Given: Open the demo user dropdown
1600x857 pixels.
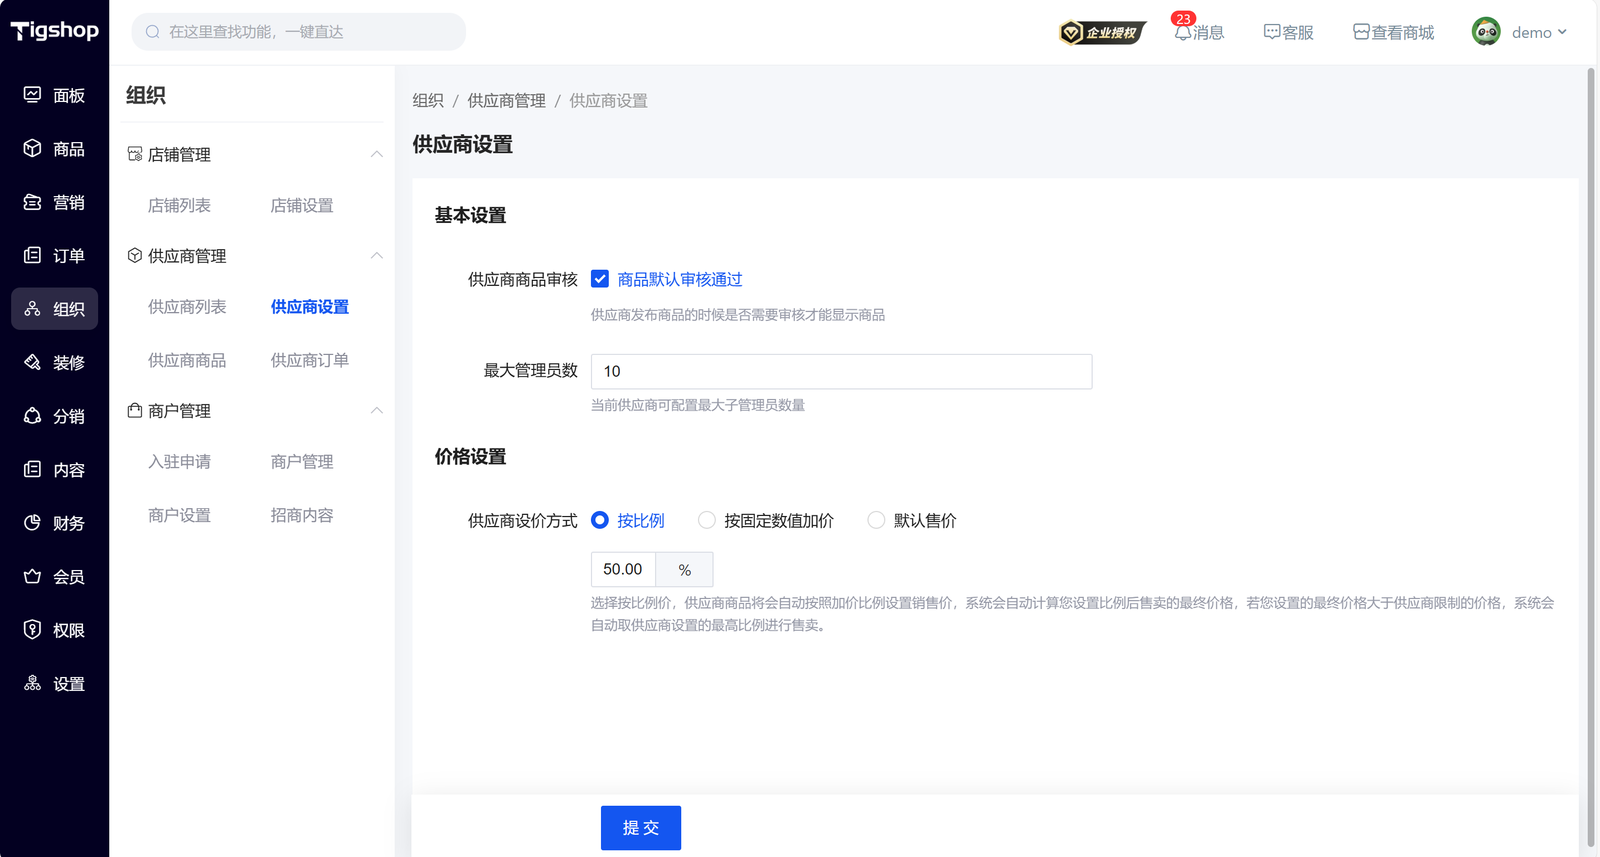Looking at the screenshot, I should (1520, 32).
